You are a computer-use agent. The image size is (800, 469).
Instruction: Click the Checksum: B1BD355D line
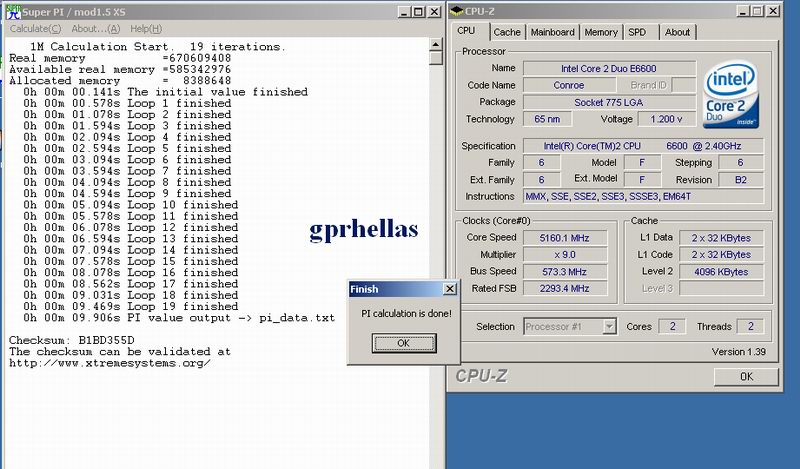[71, 340]
